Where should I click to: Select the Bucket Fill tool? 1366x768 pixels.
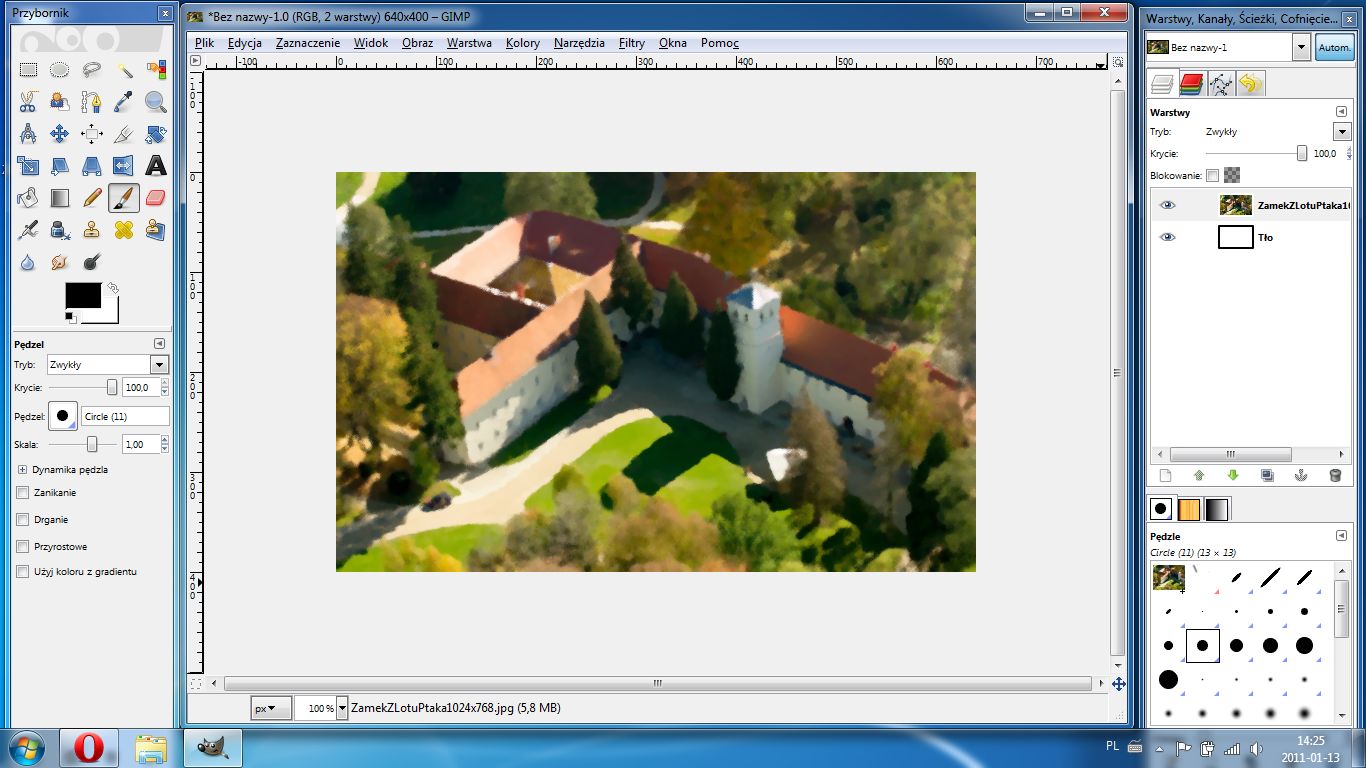pos(28,198)
